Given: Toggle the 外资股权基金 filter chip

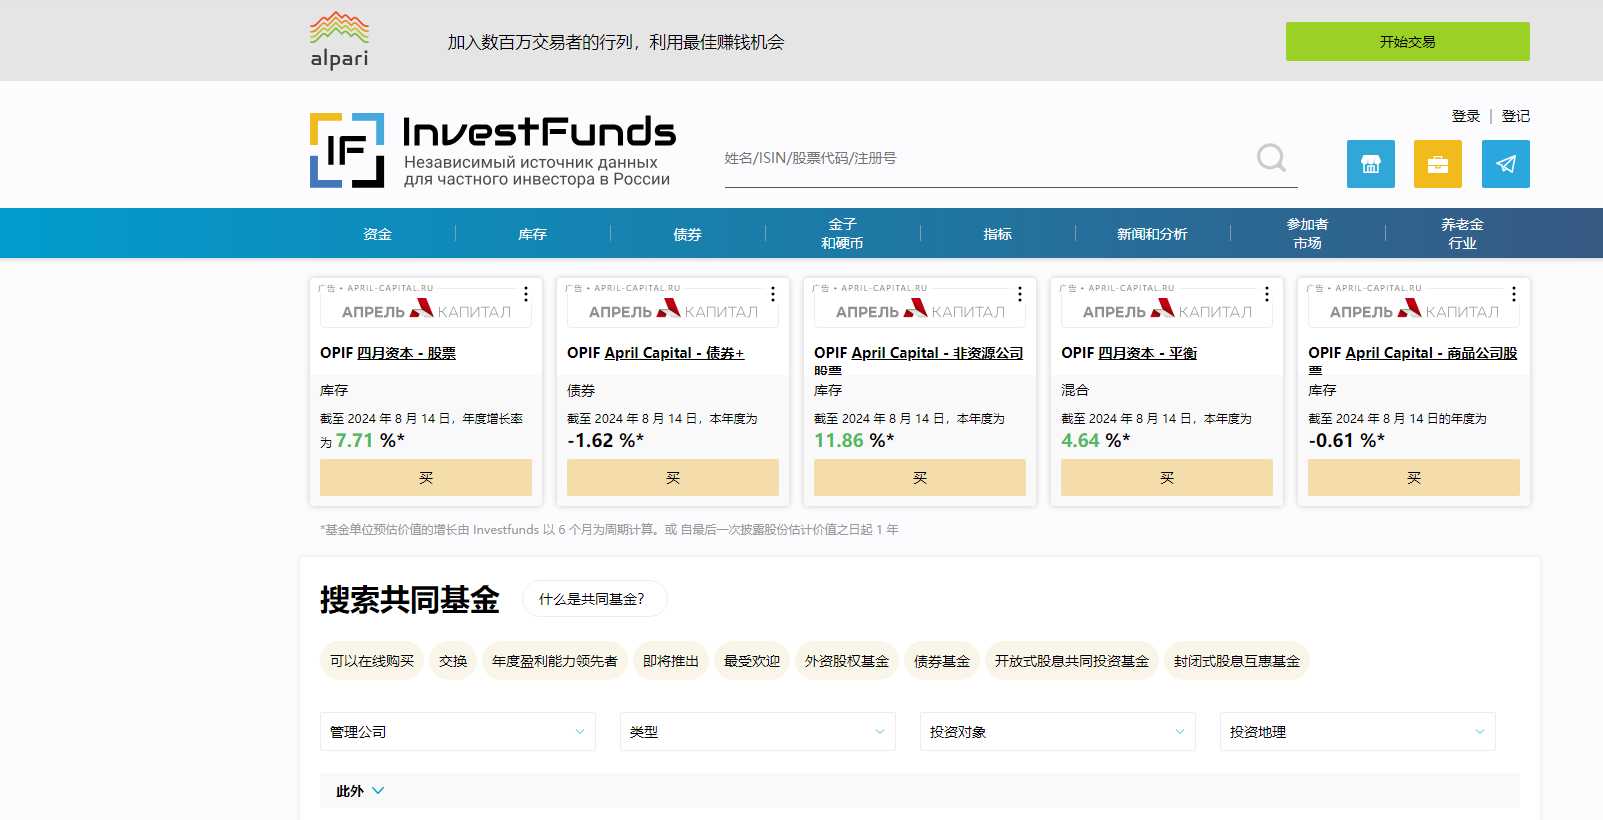Looking at the screenshot, I should click(847, 661).
